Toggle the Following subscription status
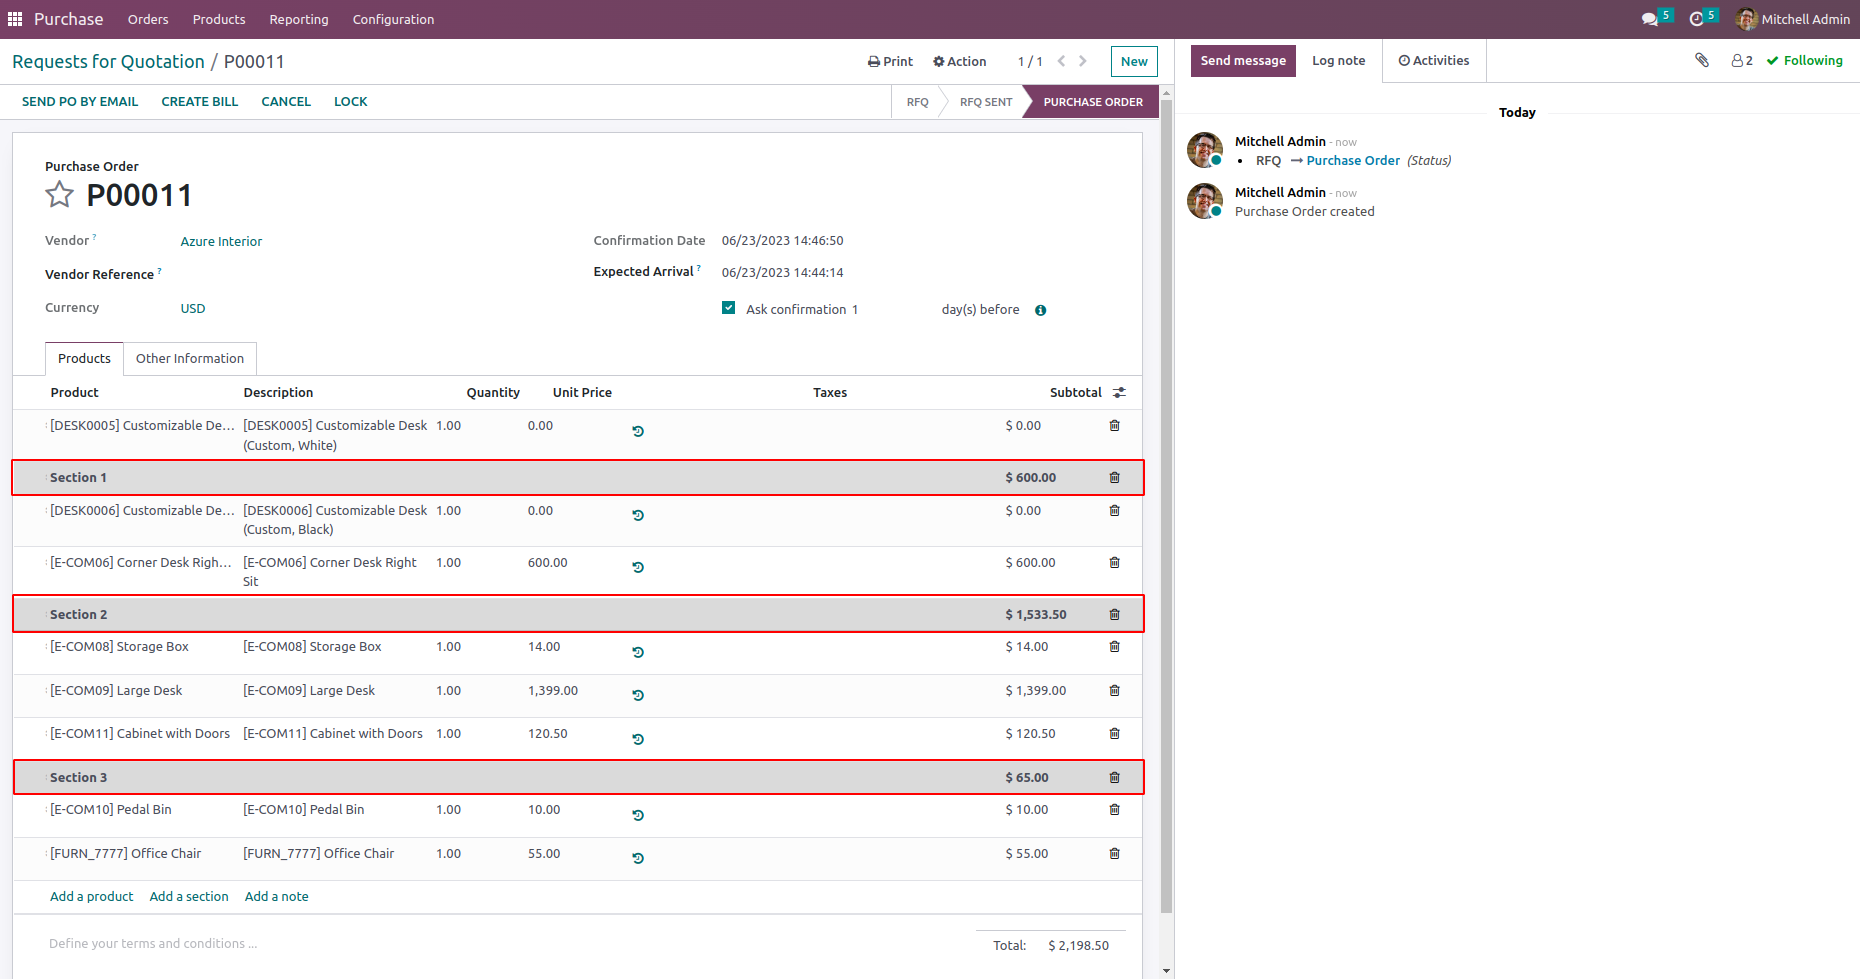This screenshot has width=1860, height=979. [1804, 61]
